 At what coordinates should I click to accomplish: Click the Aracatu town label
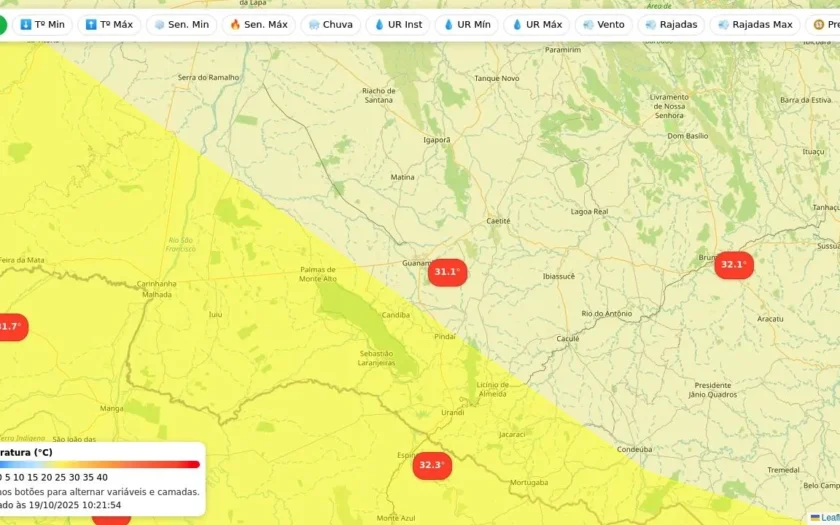coord(770,319)
